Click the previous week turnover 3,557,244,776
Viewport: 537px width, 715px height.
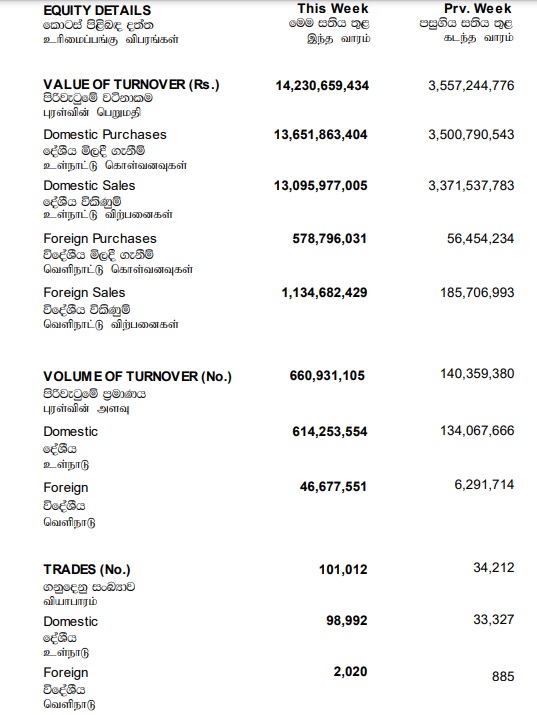click(x=471, y=86)
